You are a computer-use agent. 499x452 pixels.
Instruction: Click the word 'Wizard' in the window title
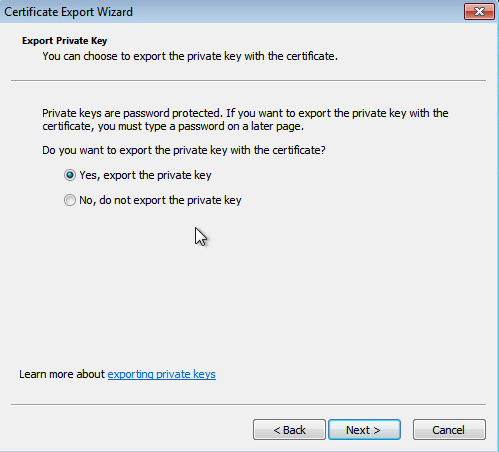tap(115, 12)
